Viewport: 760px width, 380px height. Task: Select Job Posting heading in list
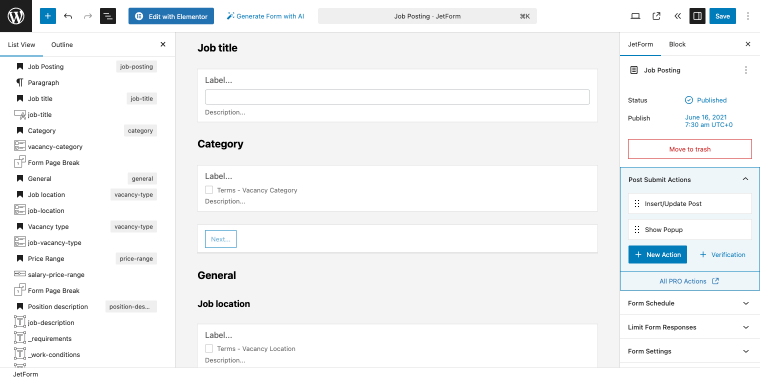point(46,66)
